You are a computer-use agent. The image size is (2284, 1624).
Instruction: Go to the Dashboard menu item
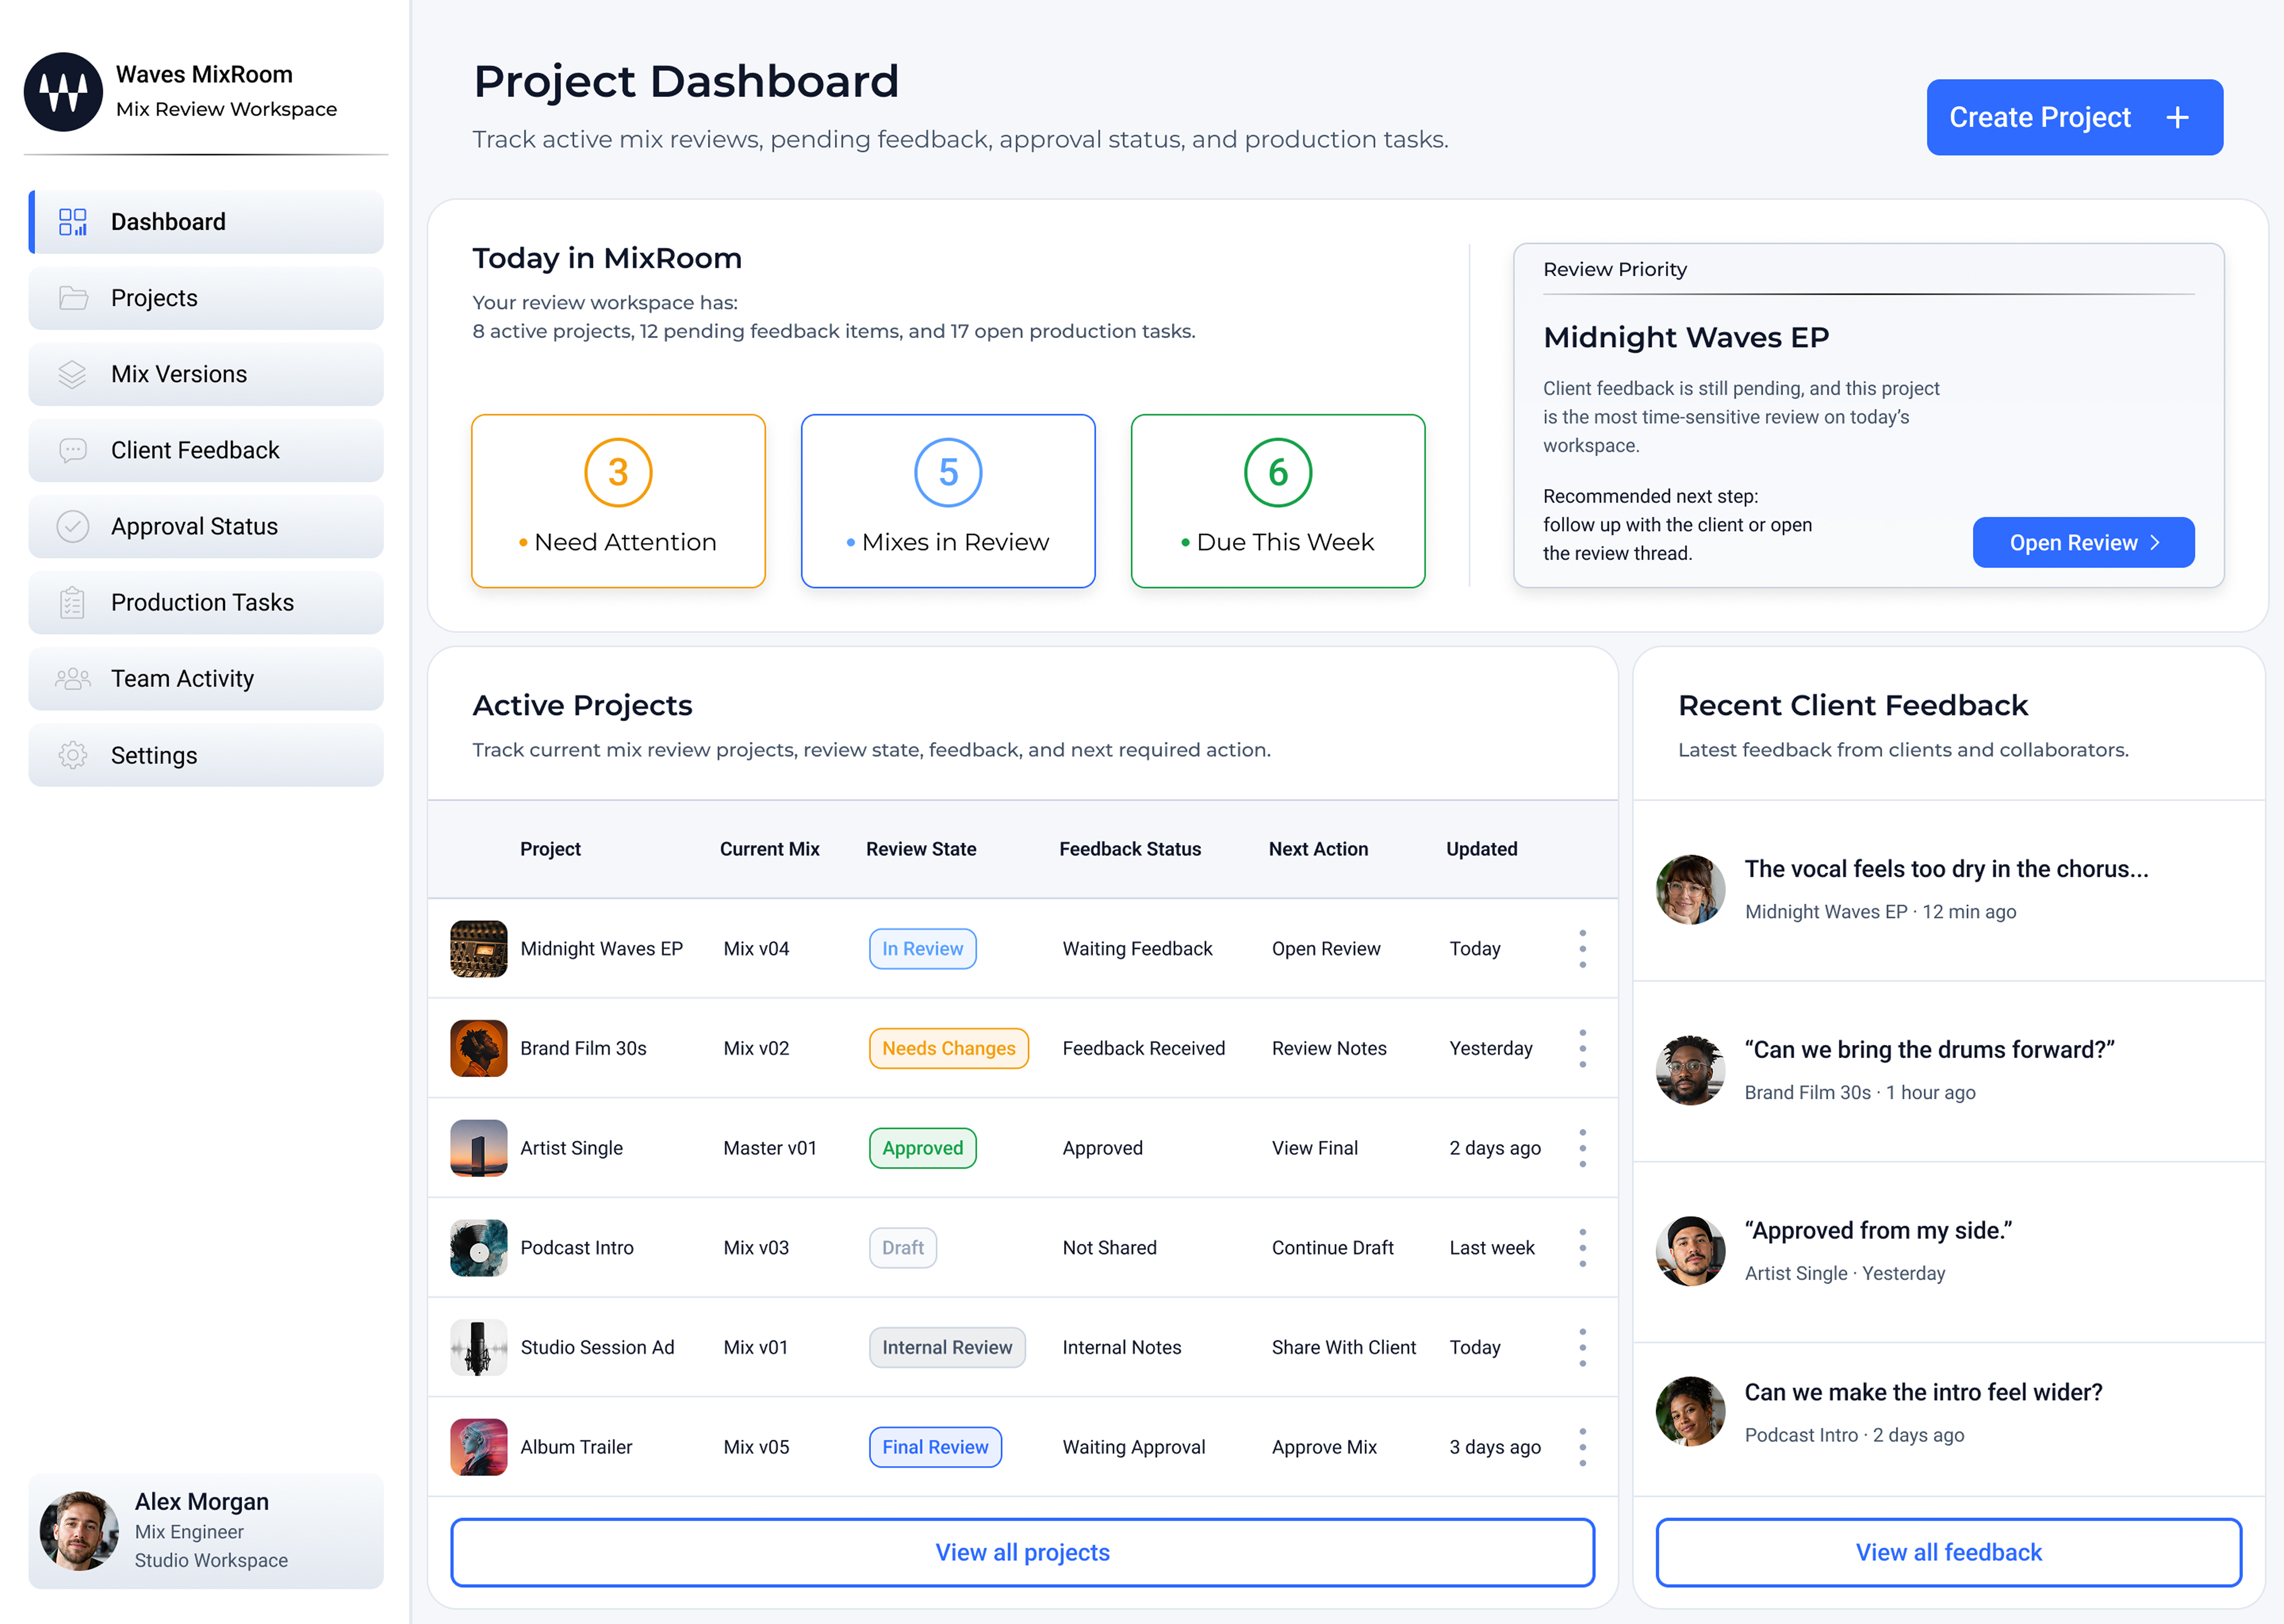206,222
